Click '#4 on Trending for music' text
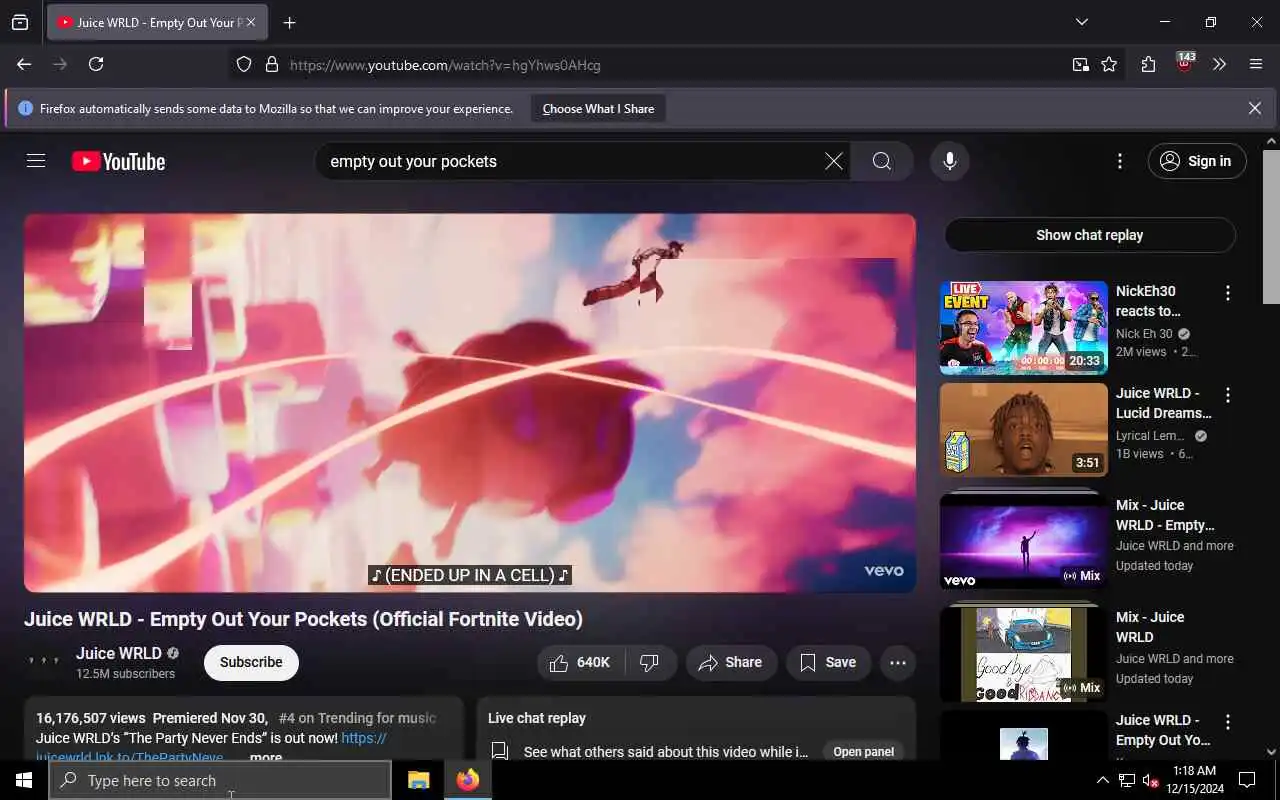 (357, 718)
